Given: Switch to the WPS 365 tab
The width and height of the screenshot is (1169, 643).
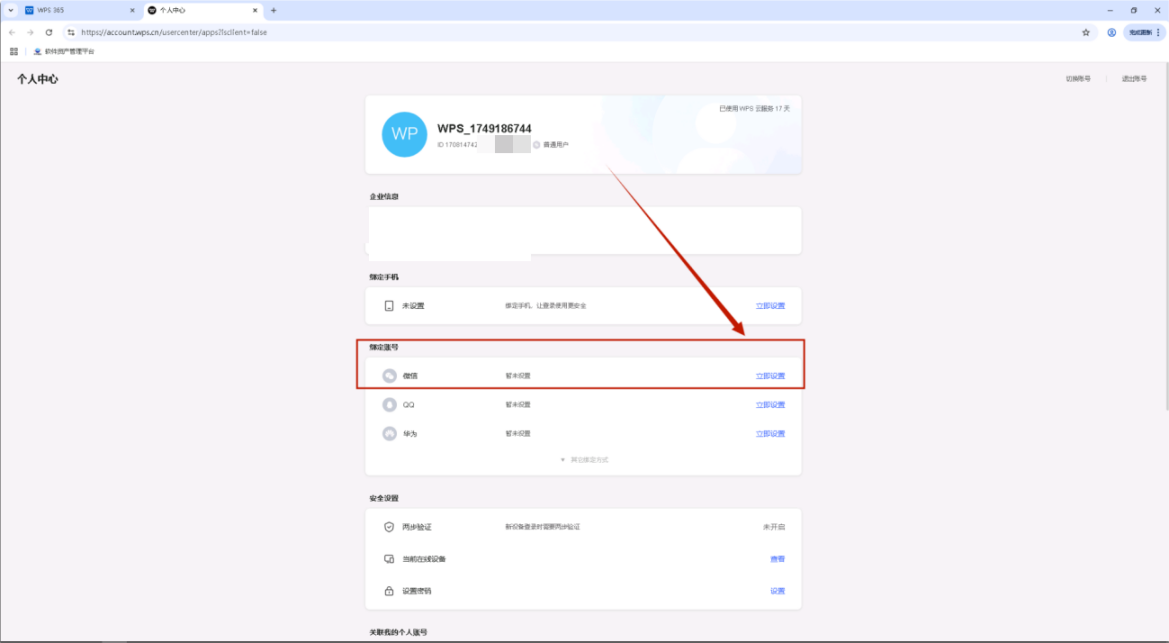Looking at the screenshot, I should pos(79,10).
